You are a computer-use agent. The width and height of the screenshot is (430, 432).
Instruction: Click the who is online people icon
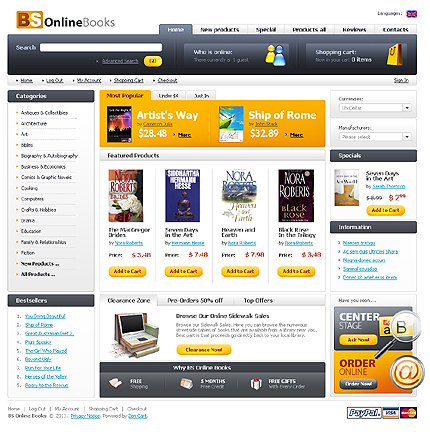[275, 55]
